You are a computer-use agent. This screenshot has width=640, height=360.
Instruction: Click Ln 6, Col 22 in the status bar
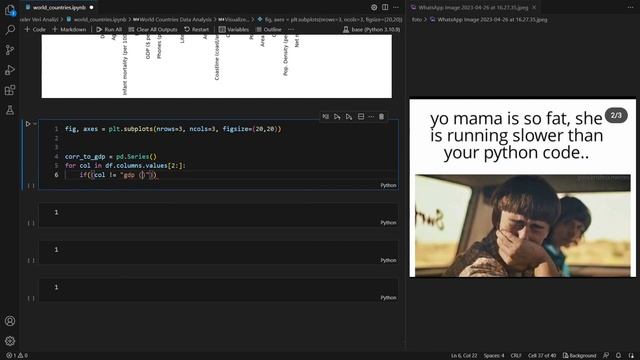464,356
